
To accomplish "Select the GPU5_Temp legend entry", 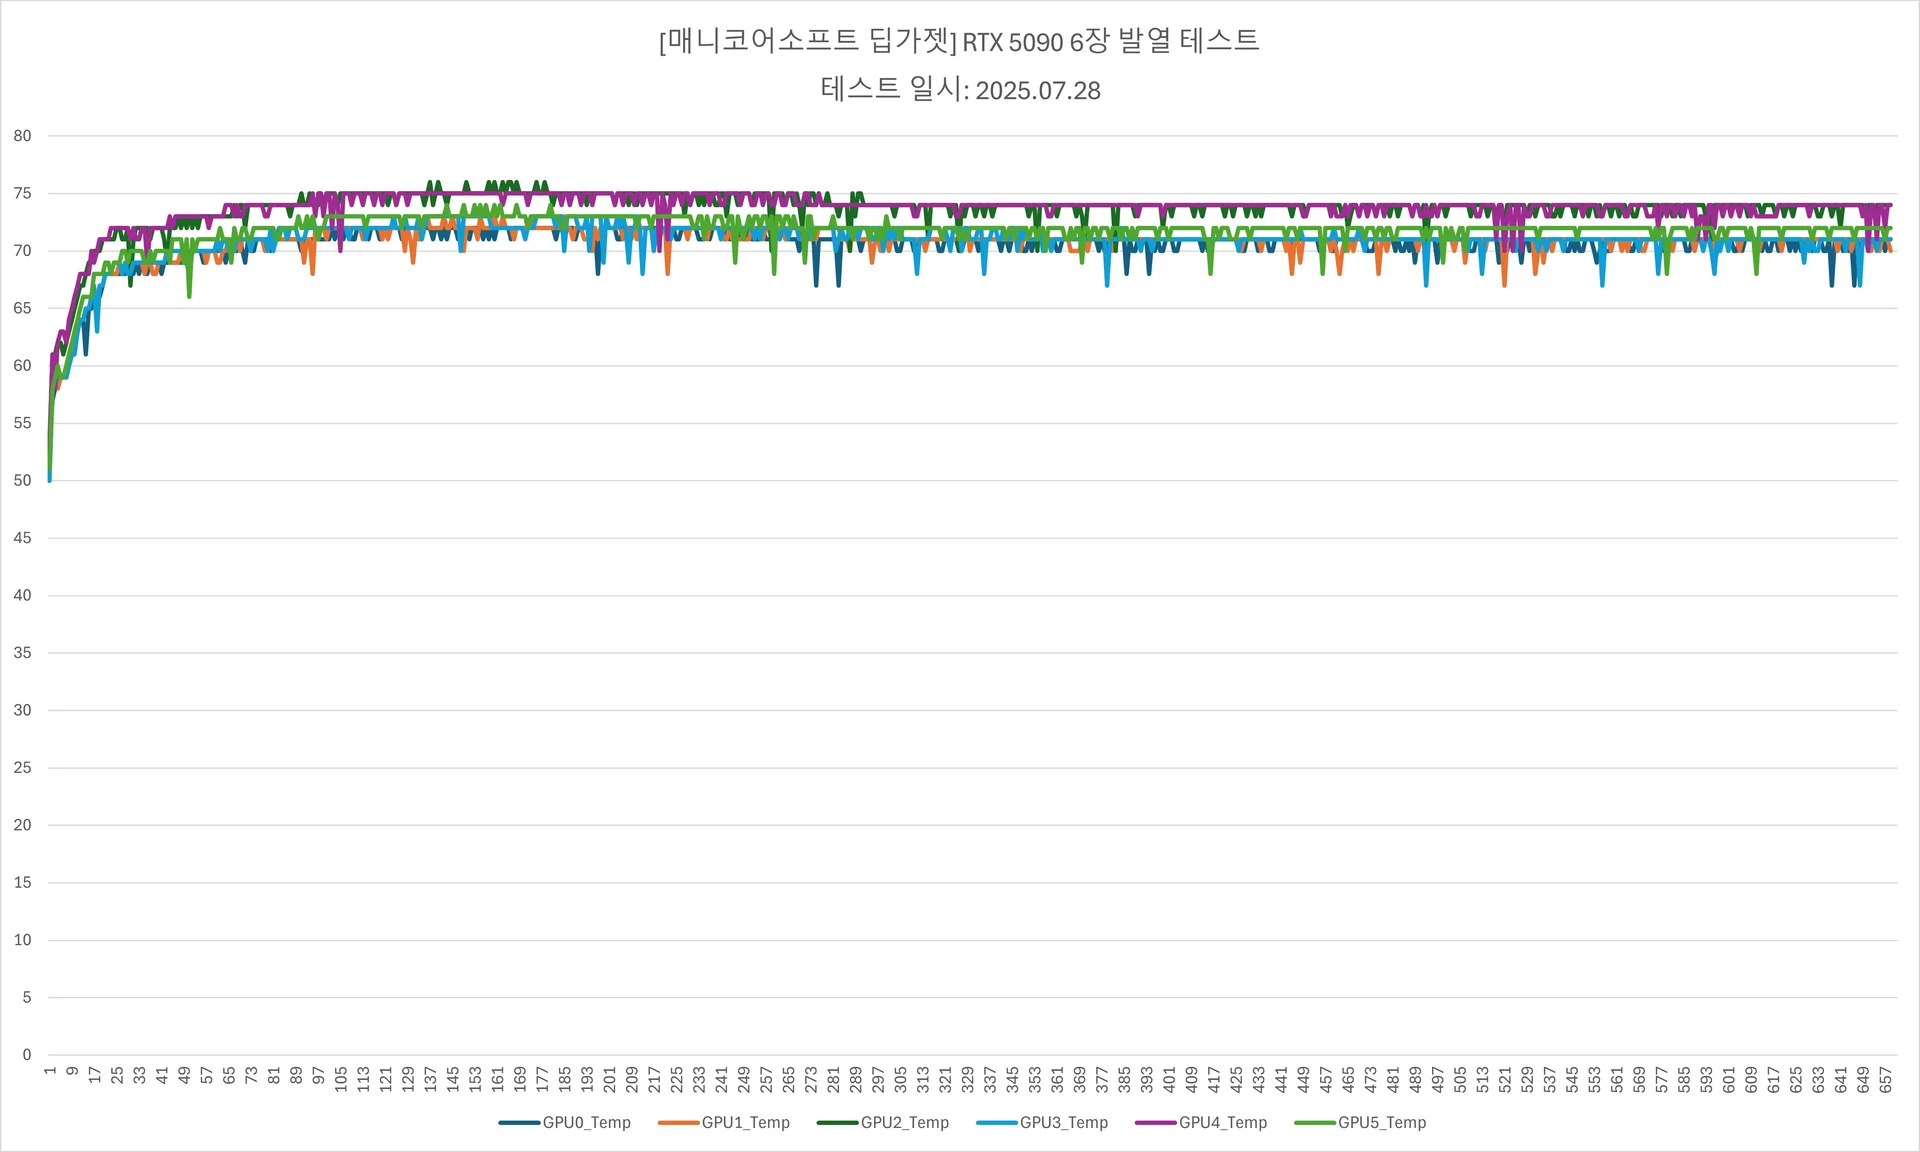I will 1381,1123.
